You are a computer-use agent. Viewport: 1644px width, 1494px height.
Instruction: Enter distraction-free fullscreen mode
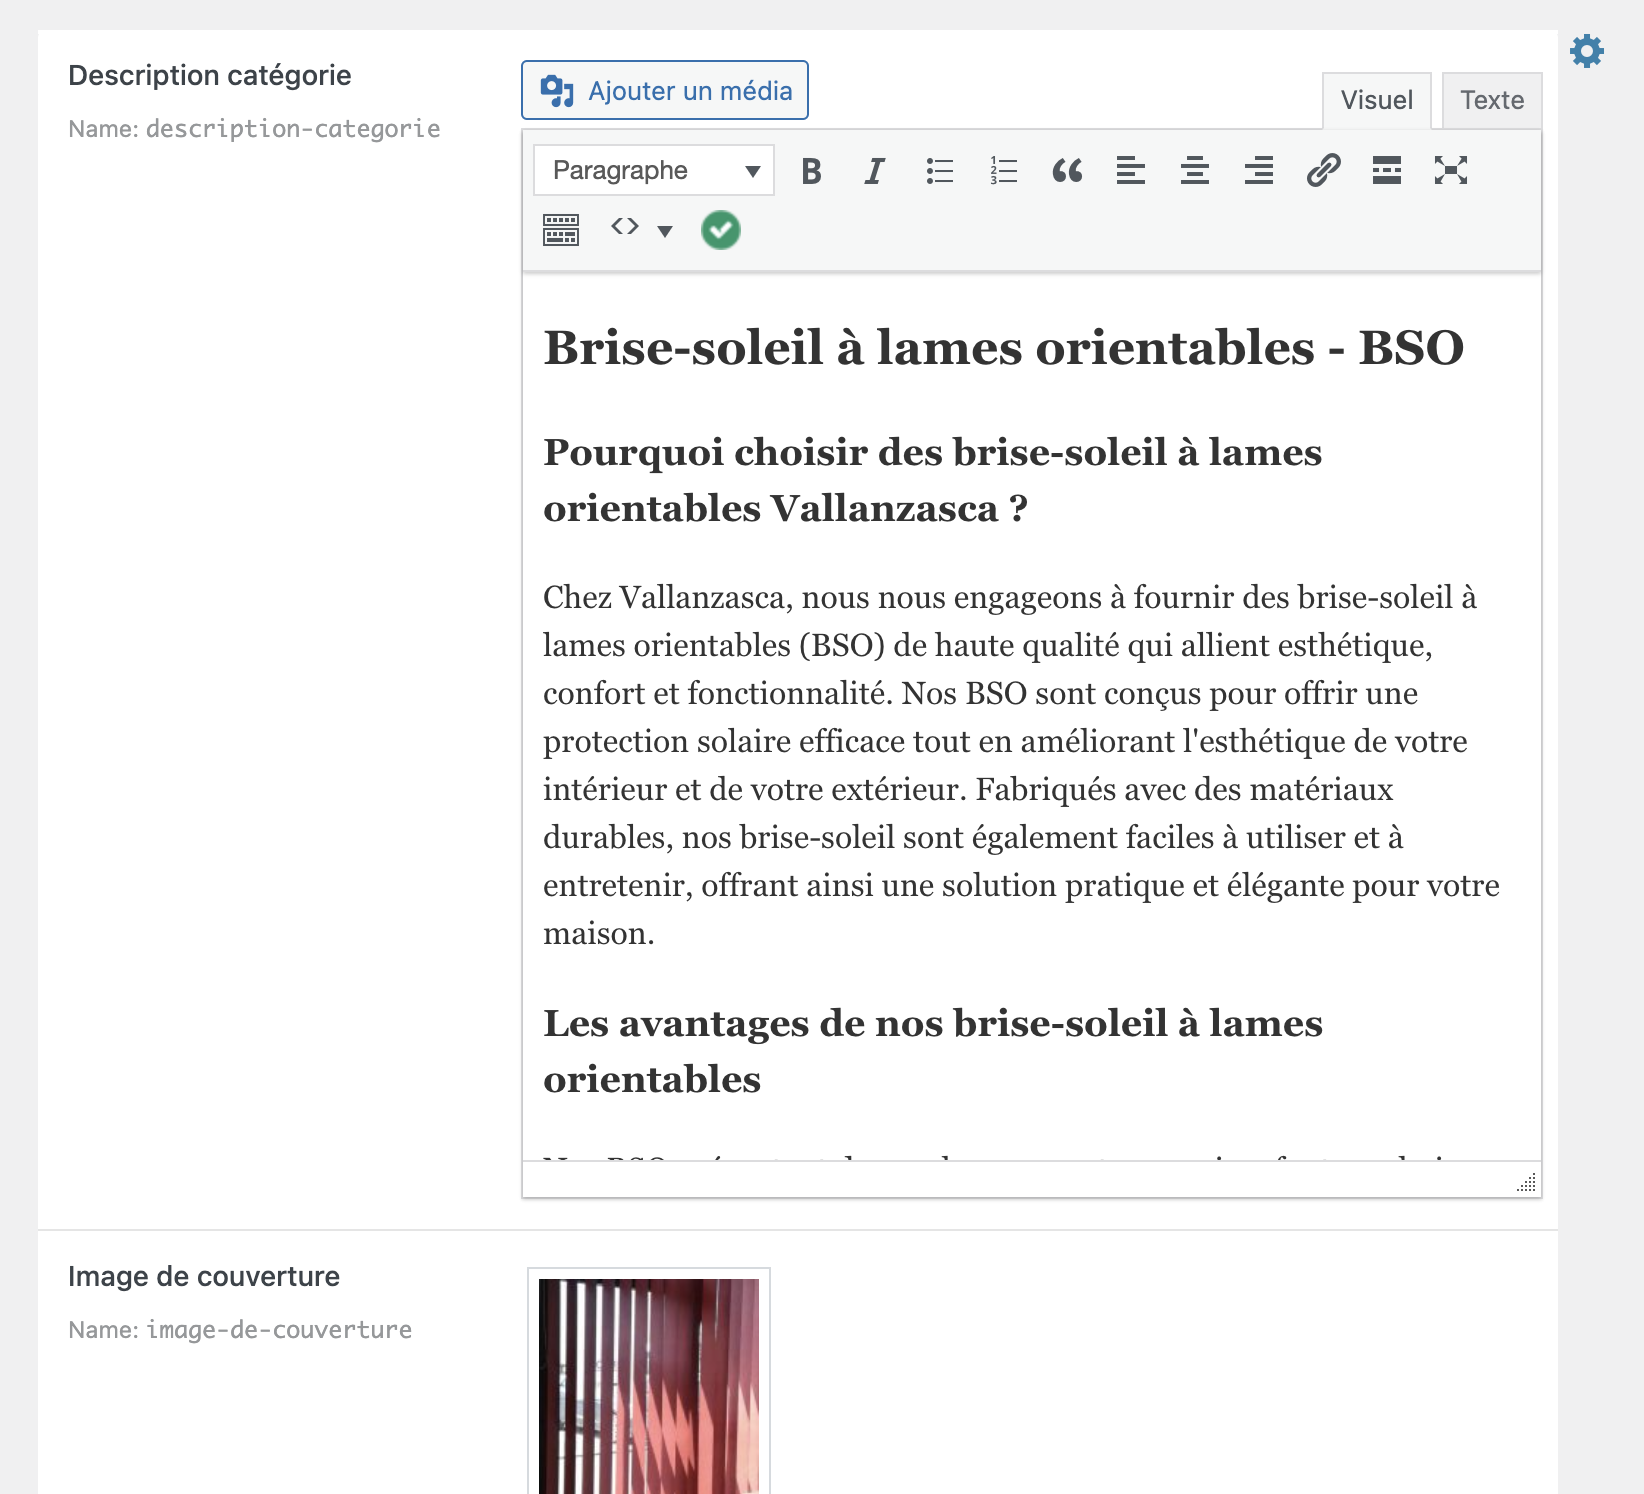1451,171
